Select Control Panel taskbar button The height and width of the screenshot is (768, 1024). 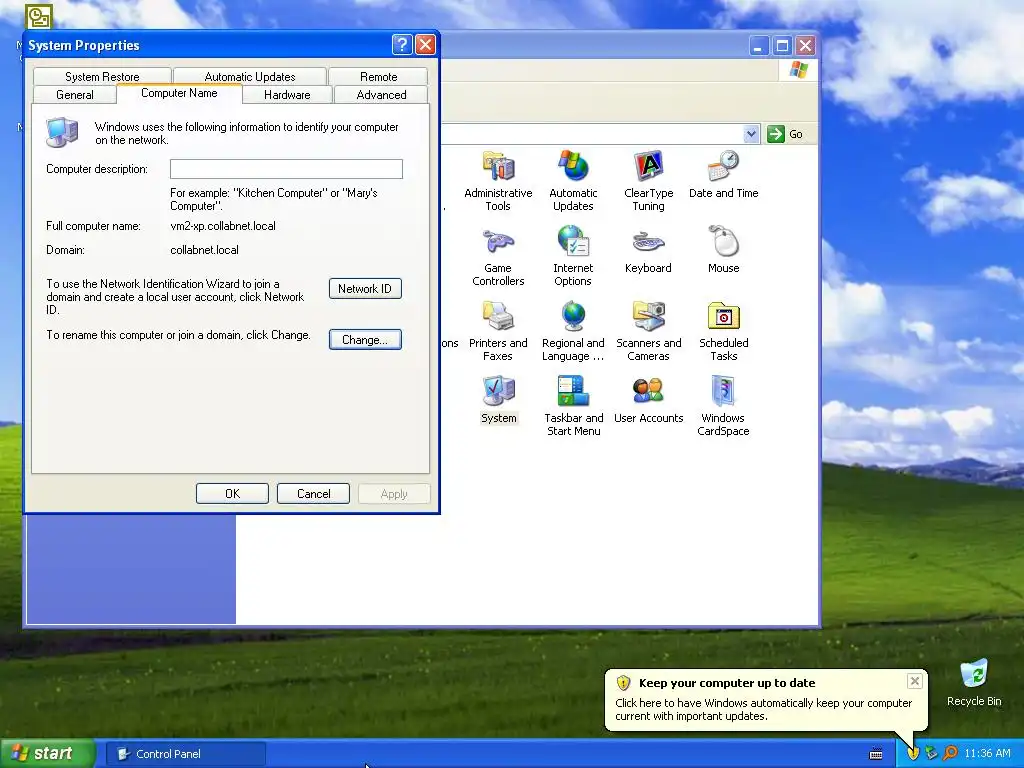click(x=185, y=754)
